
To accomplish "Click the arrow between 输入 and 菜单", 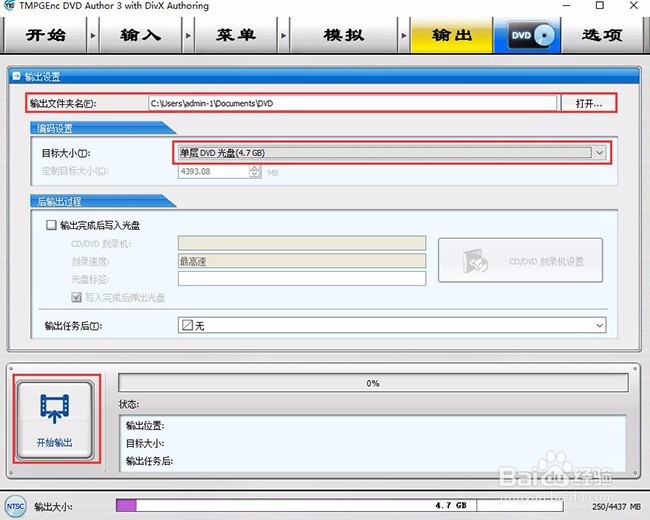I will (x=189, y=36).
